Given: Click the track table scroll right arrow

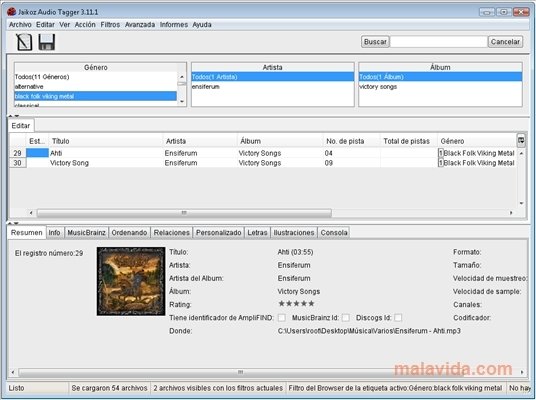Looking at the screenshot, I should [511, 213].
